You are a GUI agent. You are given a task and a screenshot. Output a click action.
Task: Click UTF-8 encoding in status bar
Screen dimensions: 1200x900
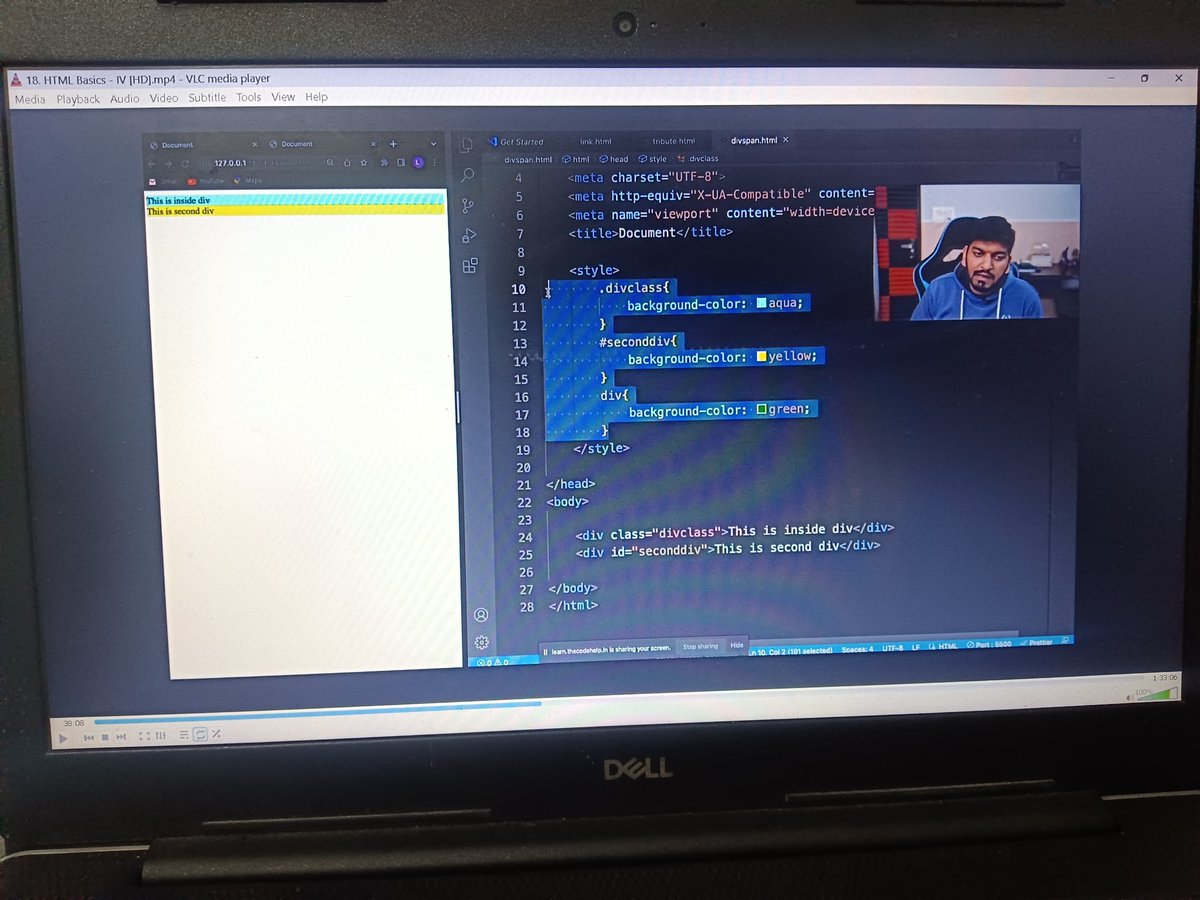[892, 648]
